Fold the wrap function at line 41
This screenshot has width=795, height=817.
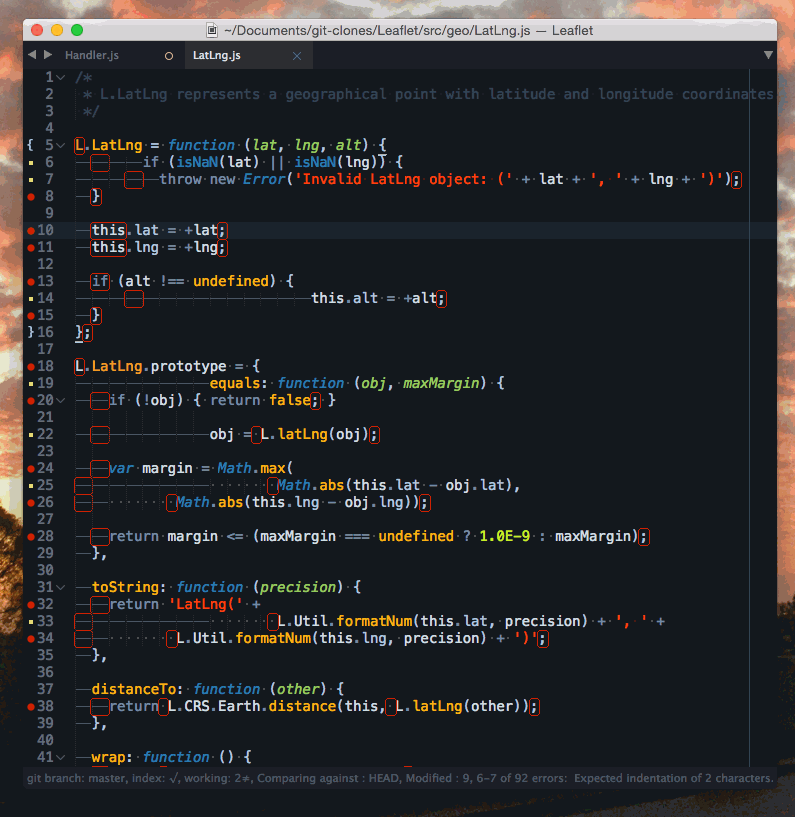[63, 757]
